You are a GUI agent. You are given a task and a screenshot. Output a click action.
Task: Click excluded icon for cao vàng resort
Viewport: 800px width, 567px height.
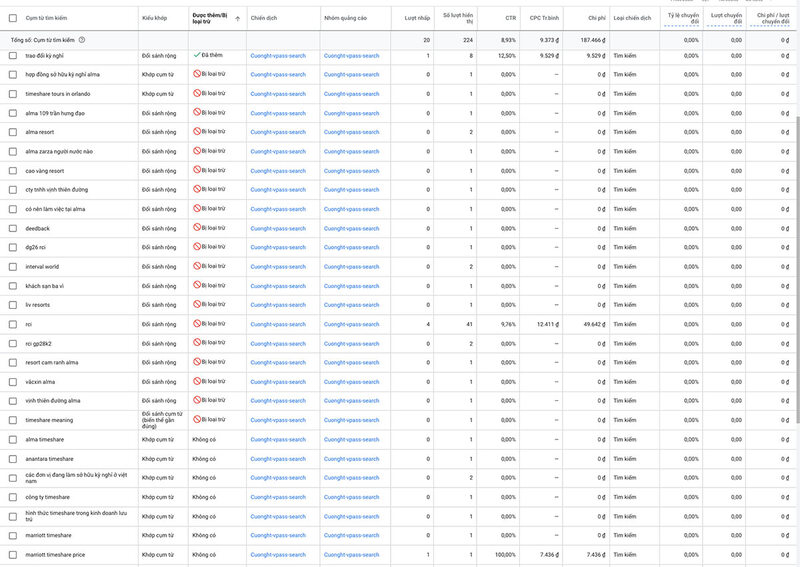point(197,170)
